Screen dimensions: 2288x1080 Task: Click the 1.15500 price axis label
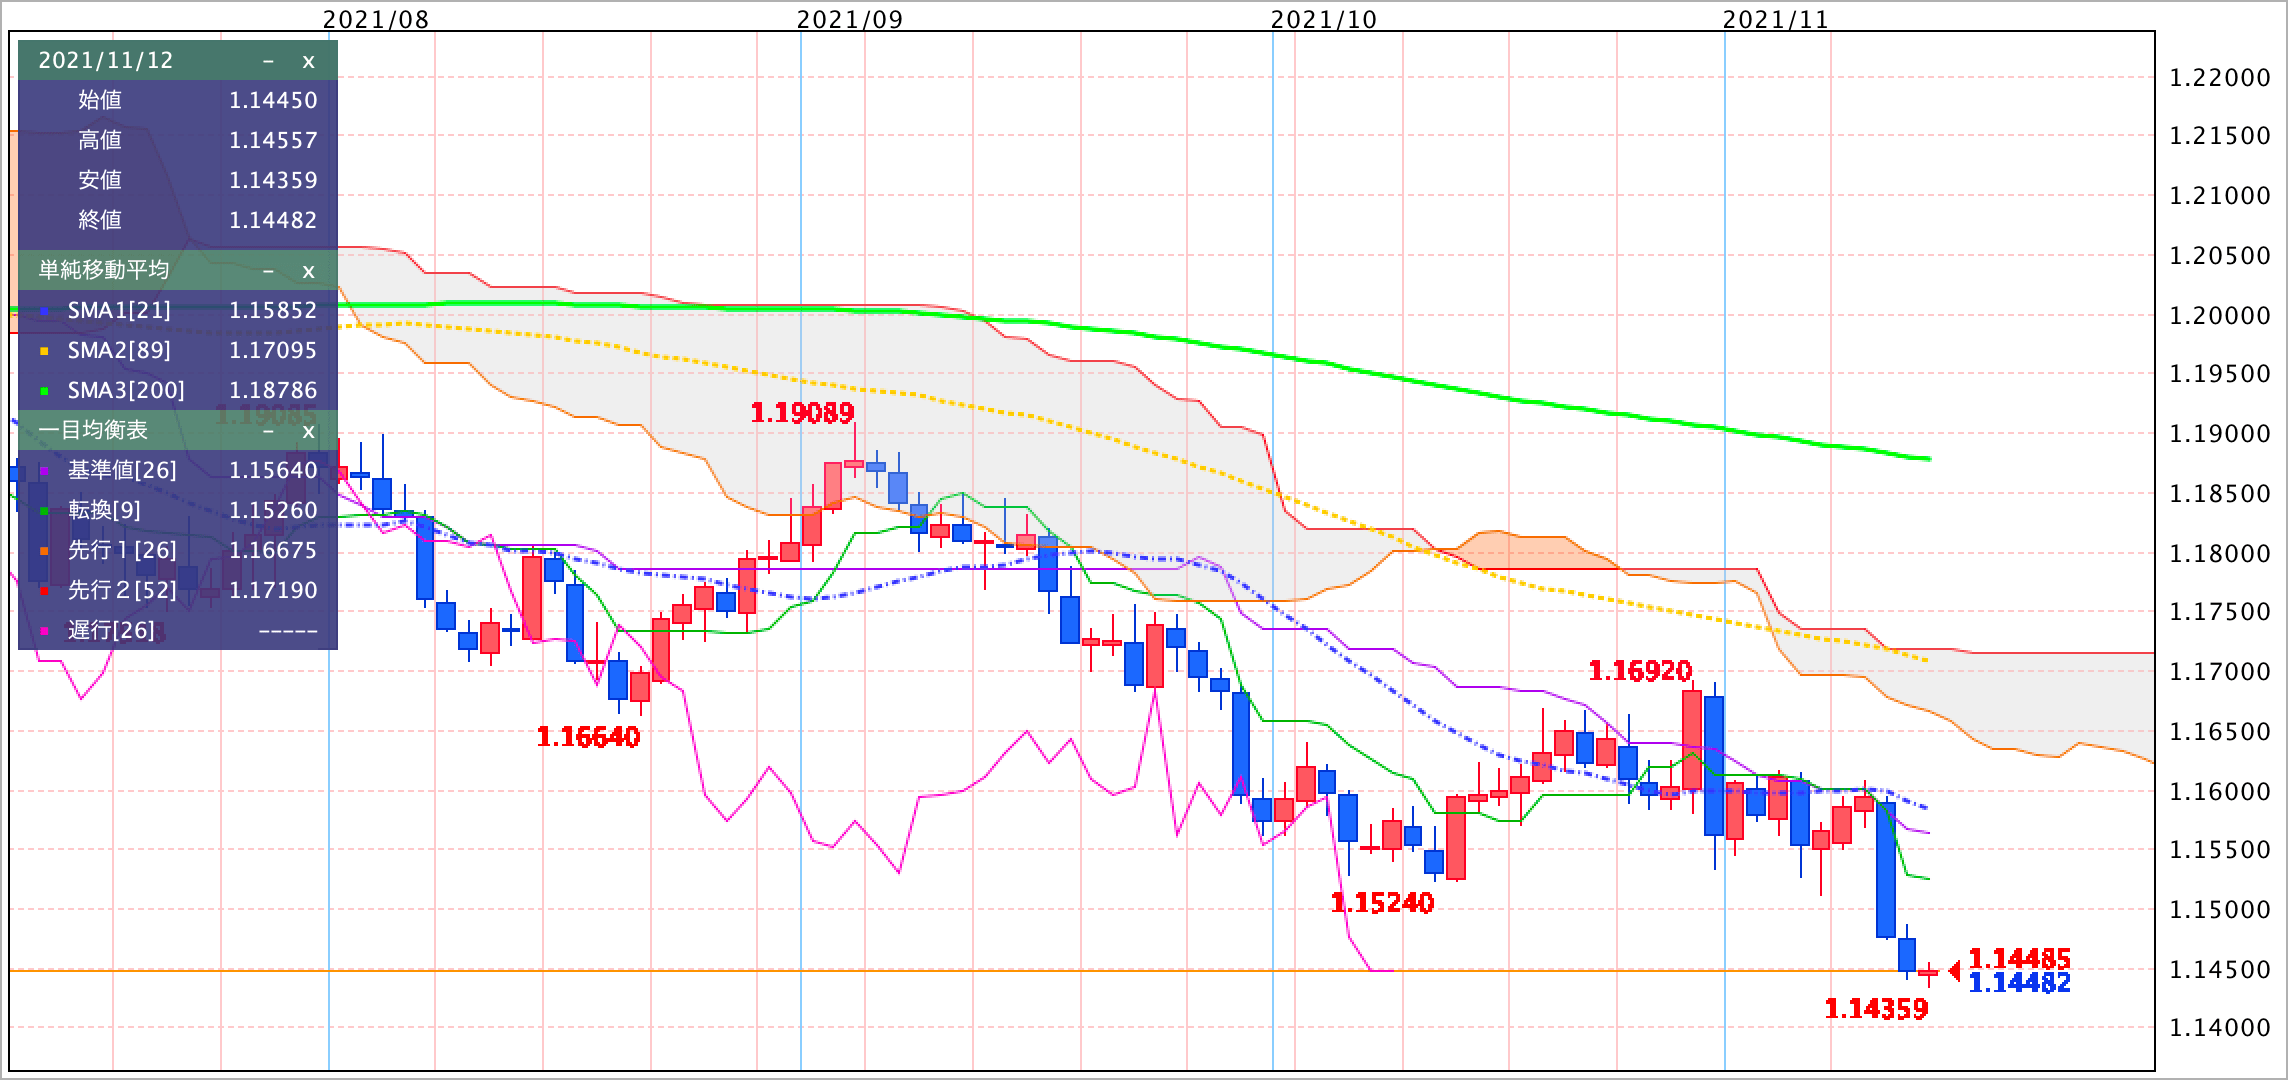(2220, 850)
